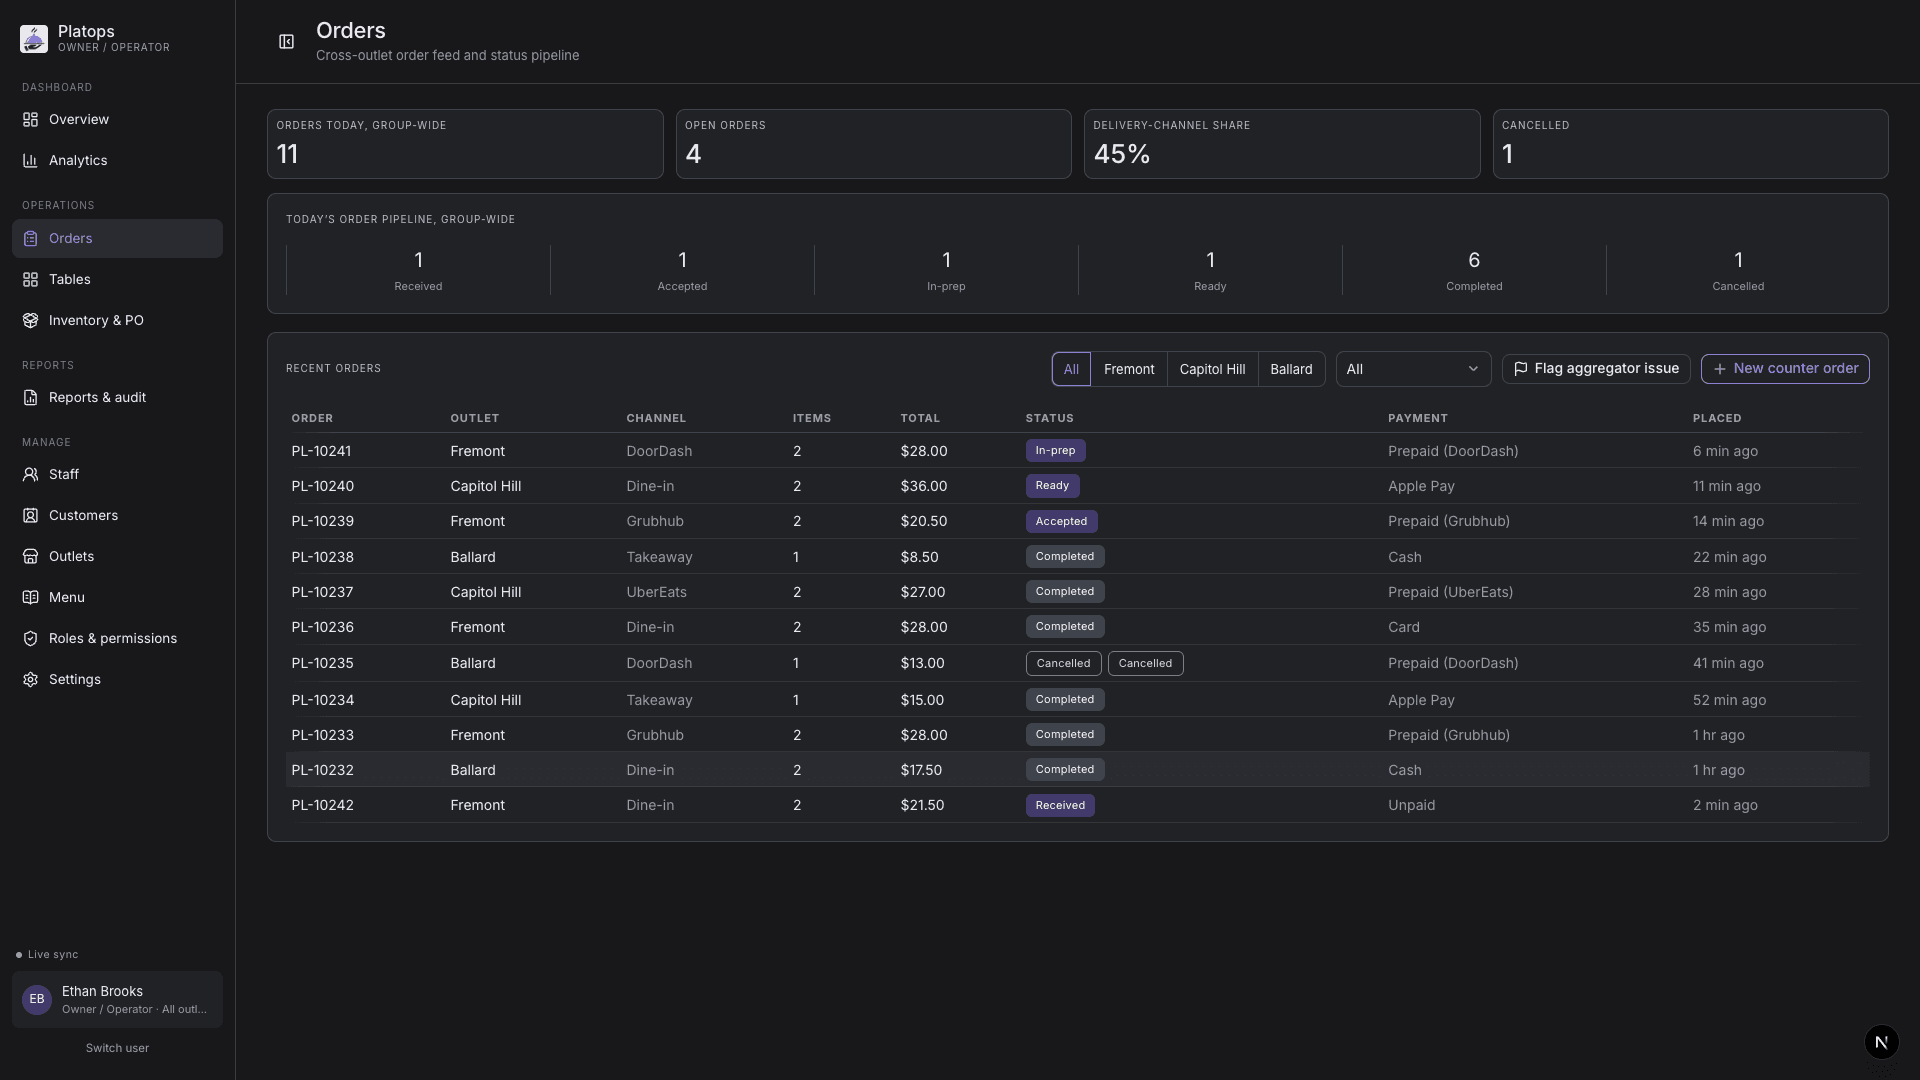Click order ID PL-10232

pos(322,770)
